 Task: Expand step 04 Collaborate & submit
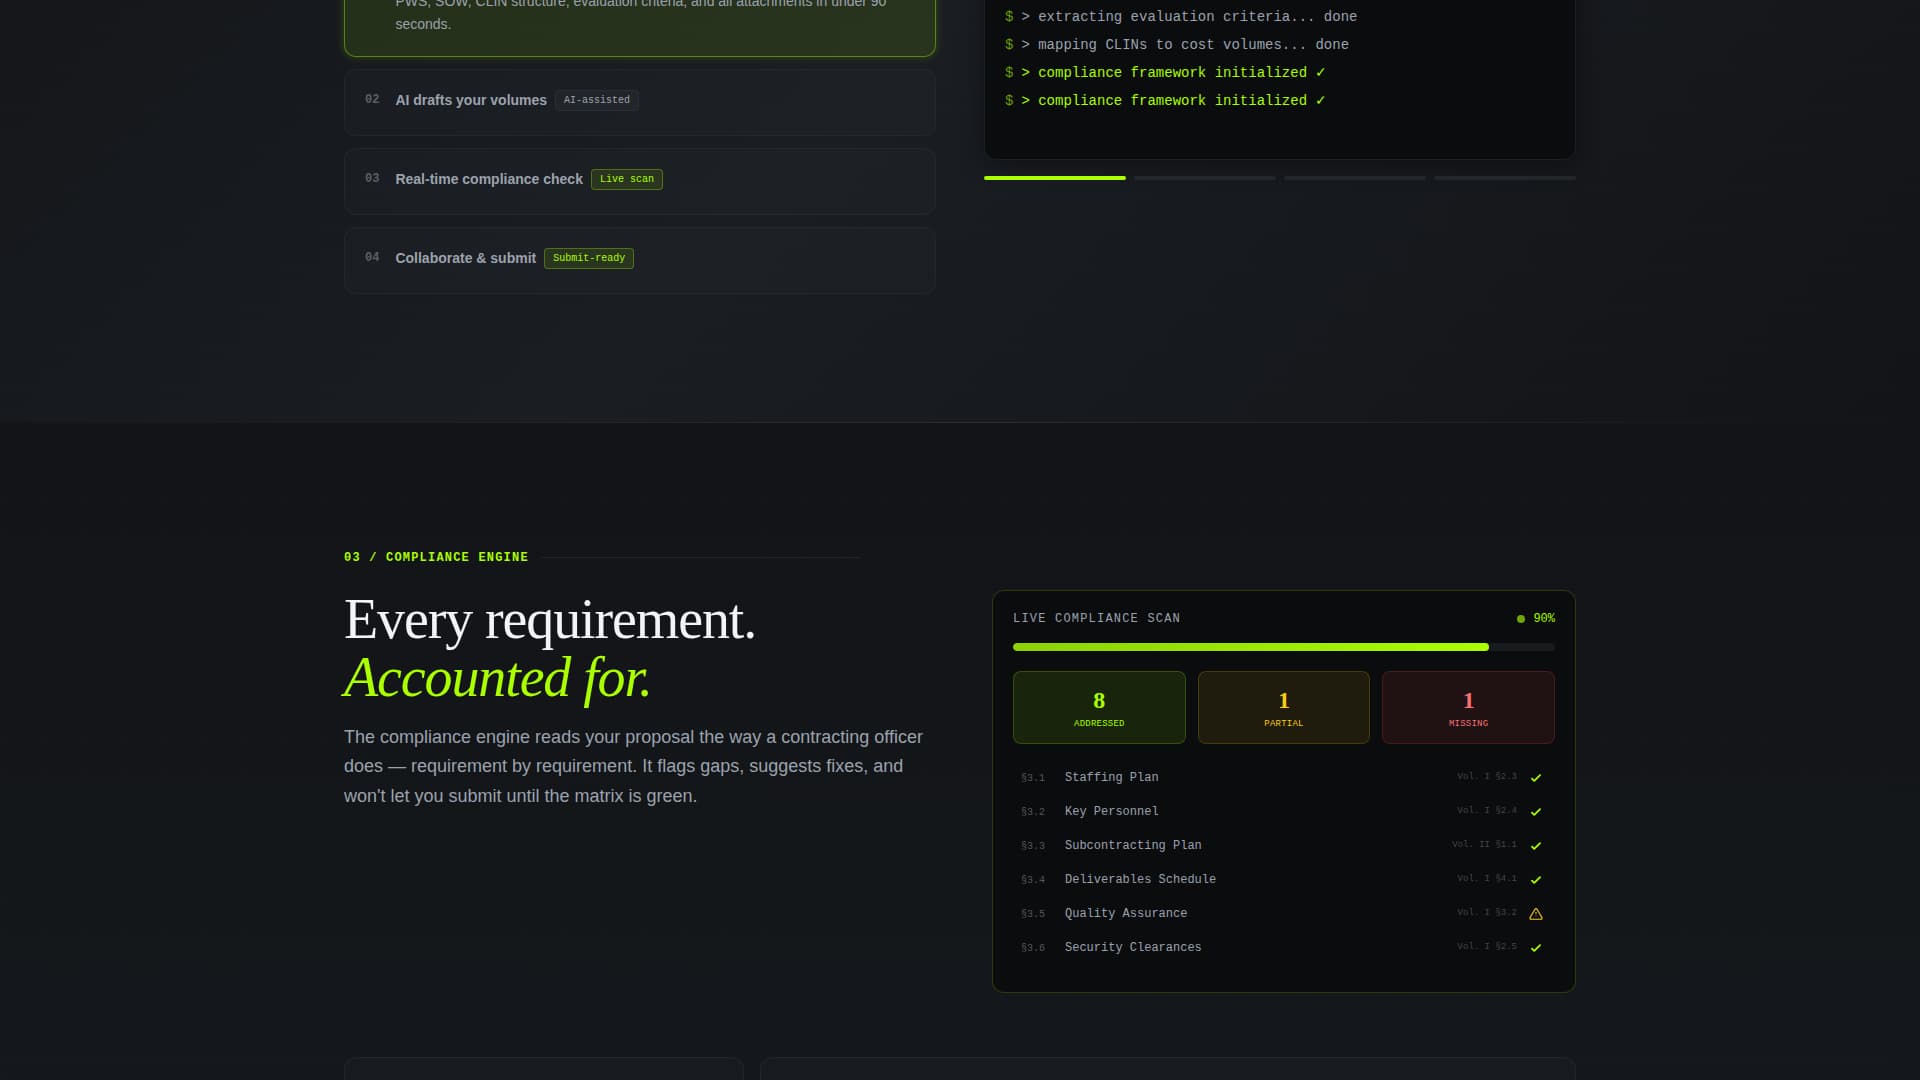[x=639, y=259]
